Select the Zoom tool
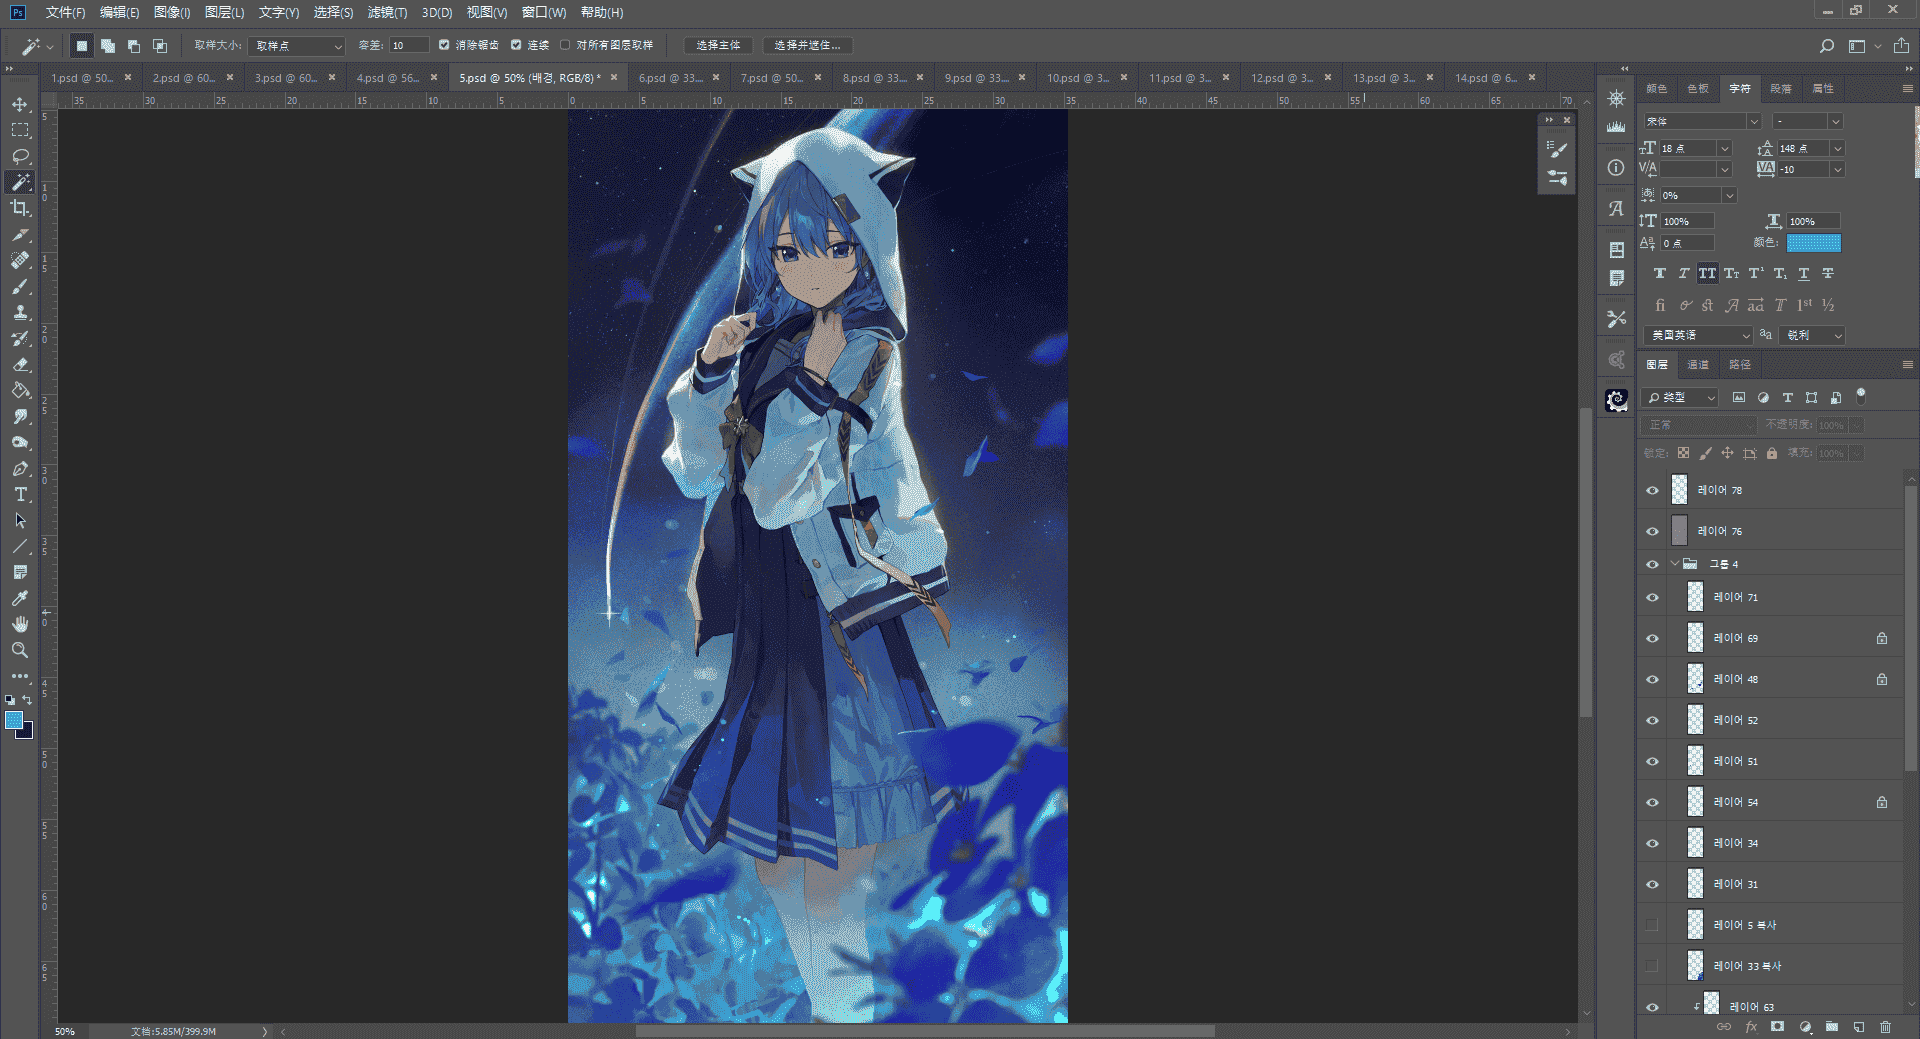Image resolution: width=1920 pixels, height=1039 pixels. (20, 650)
